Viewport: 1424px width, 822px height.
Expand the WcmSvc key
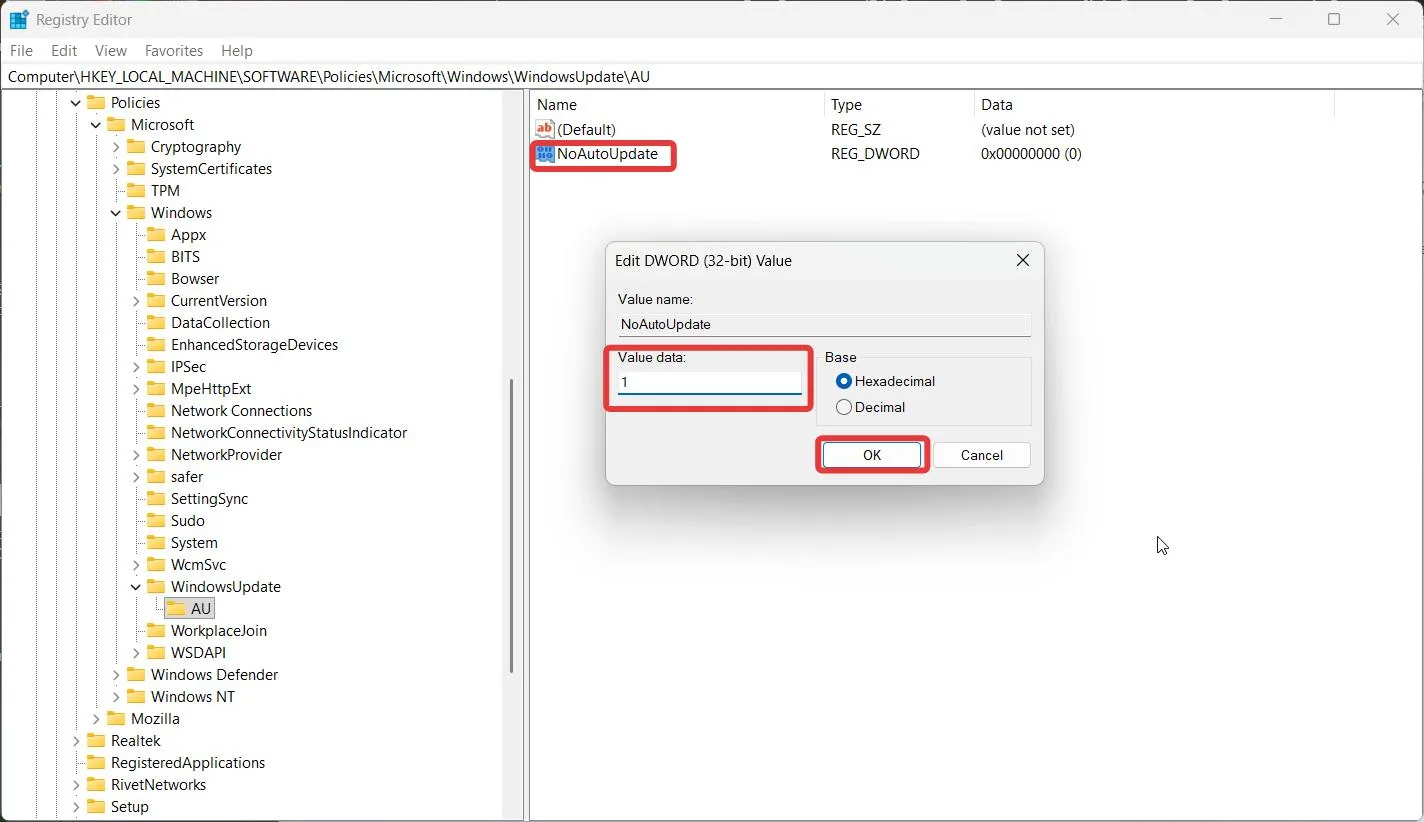click(136, 565)
